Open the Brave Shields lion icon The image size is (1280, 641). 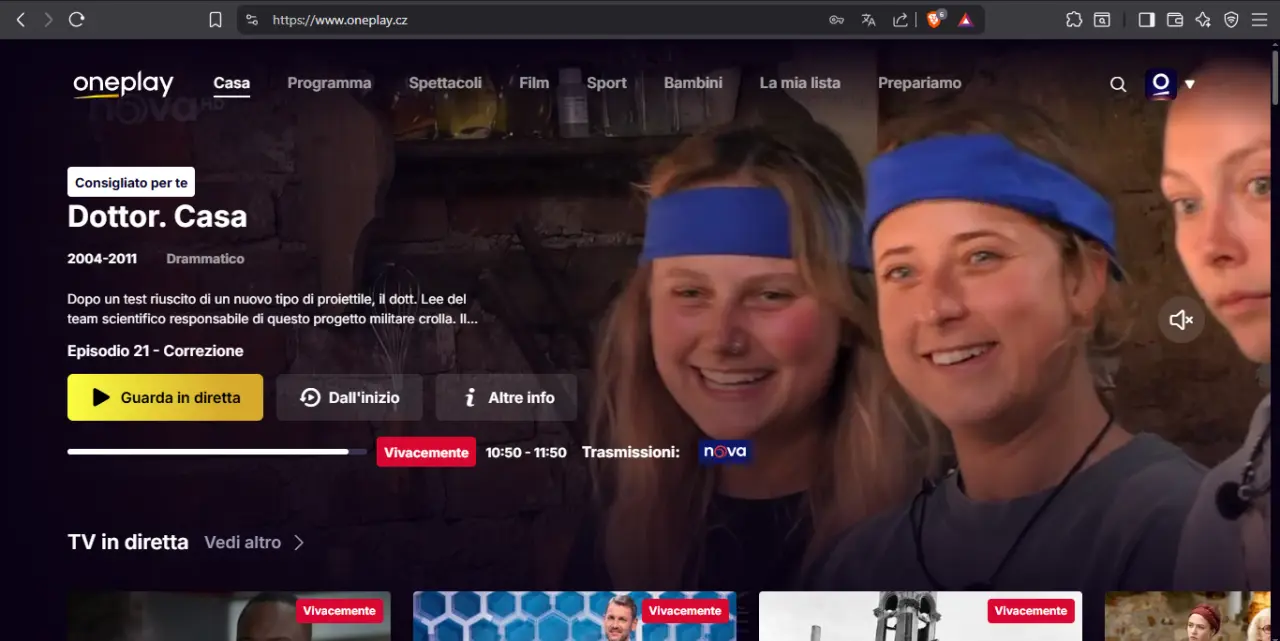935,19
